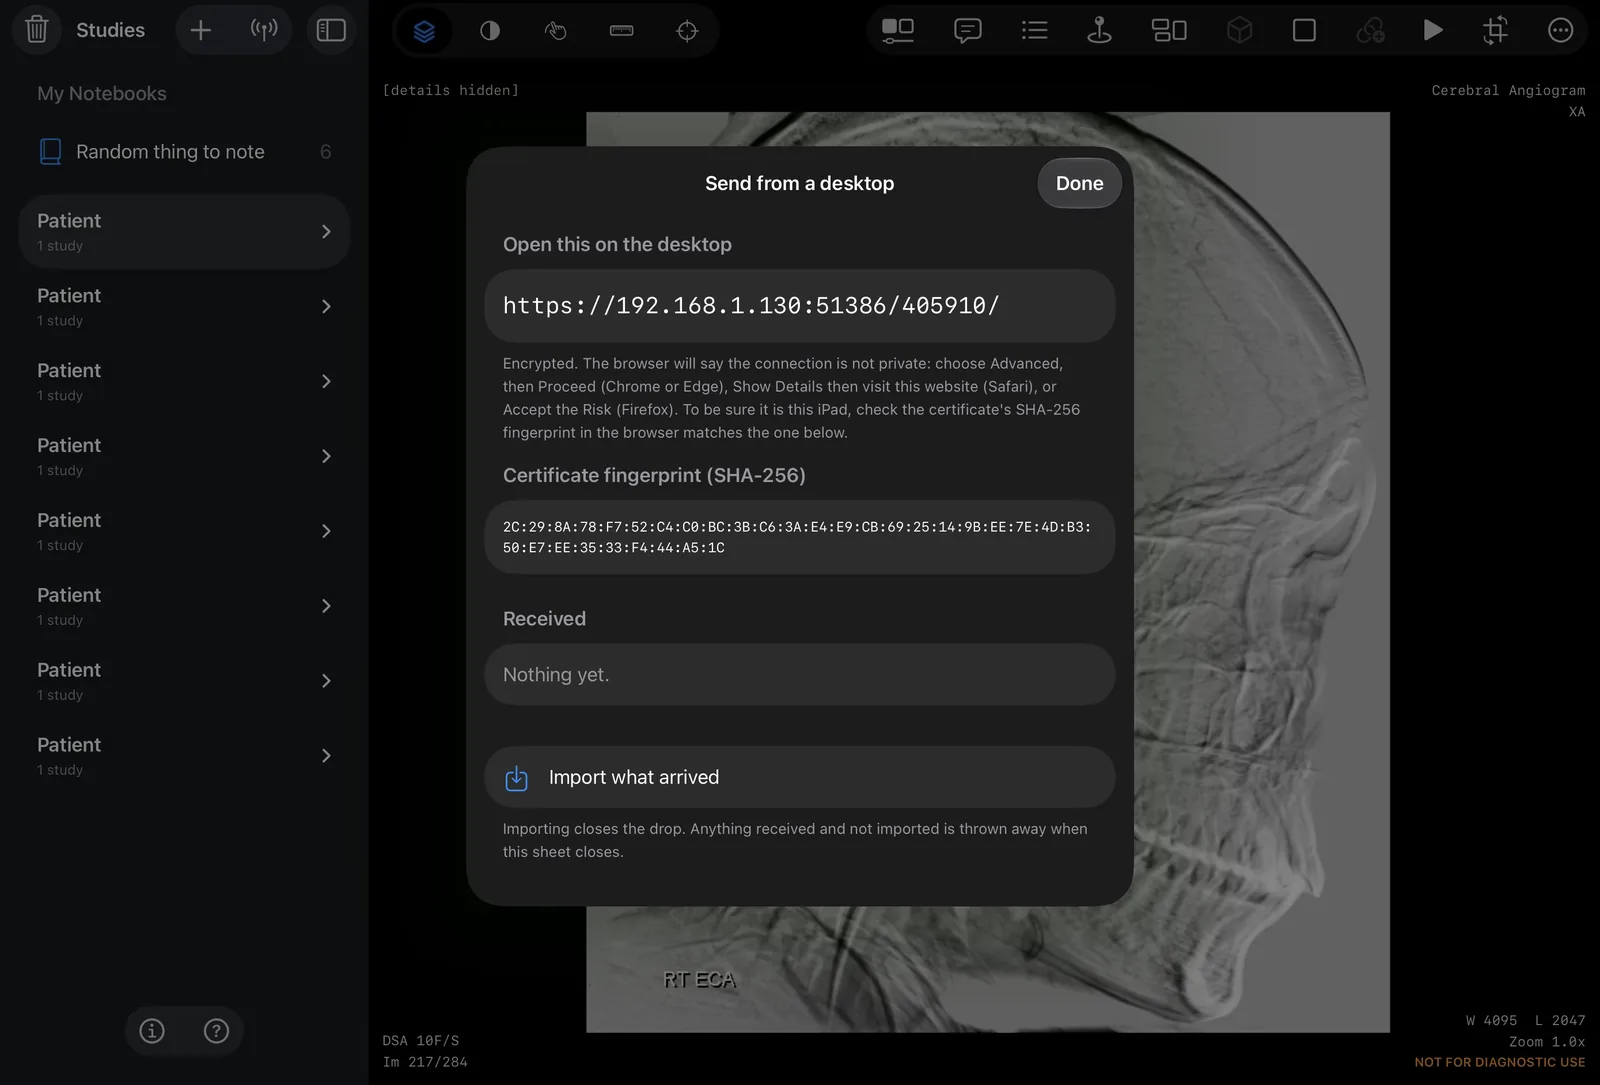Select the half-circle contrast tool
This screenshot has height=1085, width=1600.
click(x=490, y=31)
